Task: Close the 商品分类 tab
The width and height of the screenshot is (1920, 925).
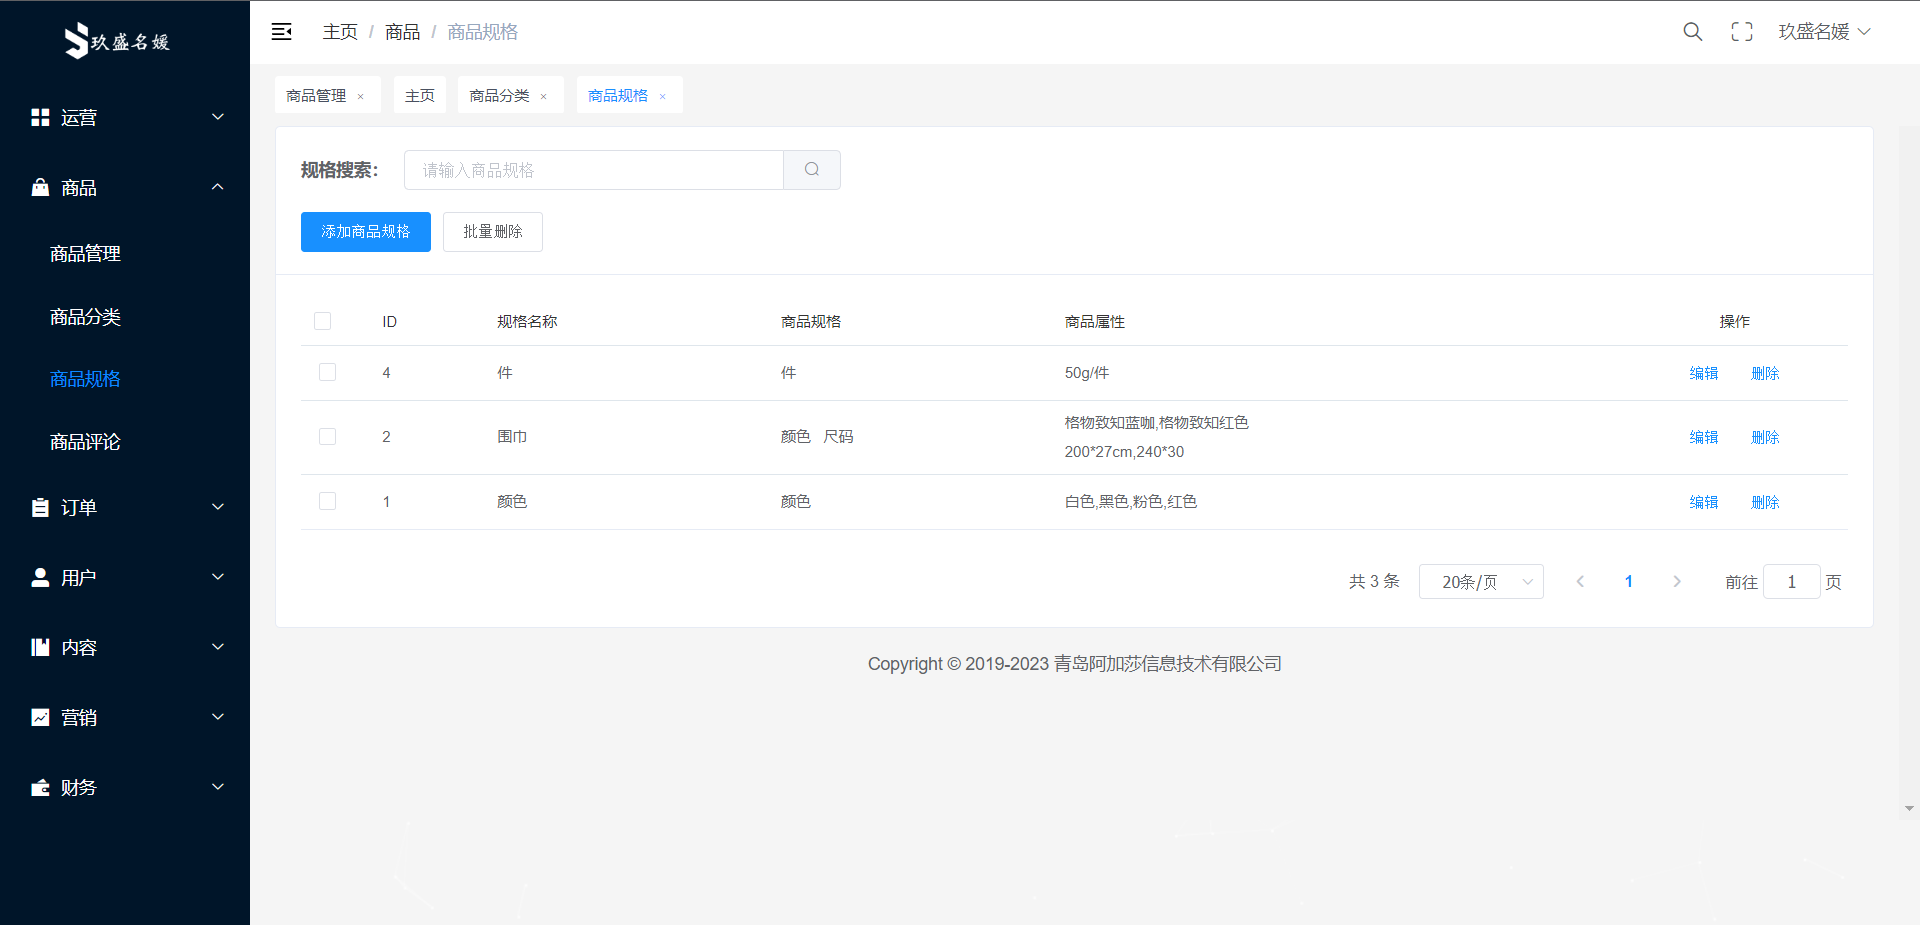Action: [x=544, y=97]
